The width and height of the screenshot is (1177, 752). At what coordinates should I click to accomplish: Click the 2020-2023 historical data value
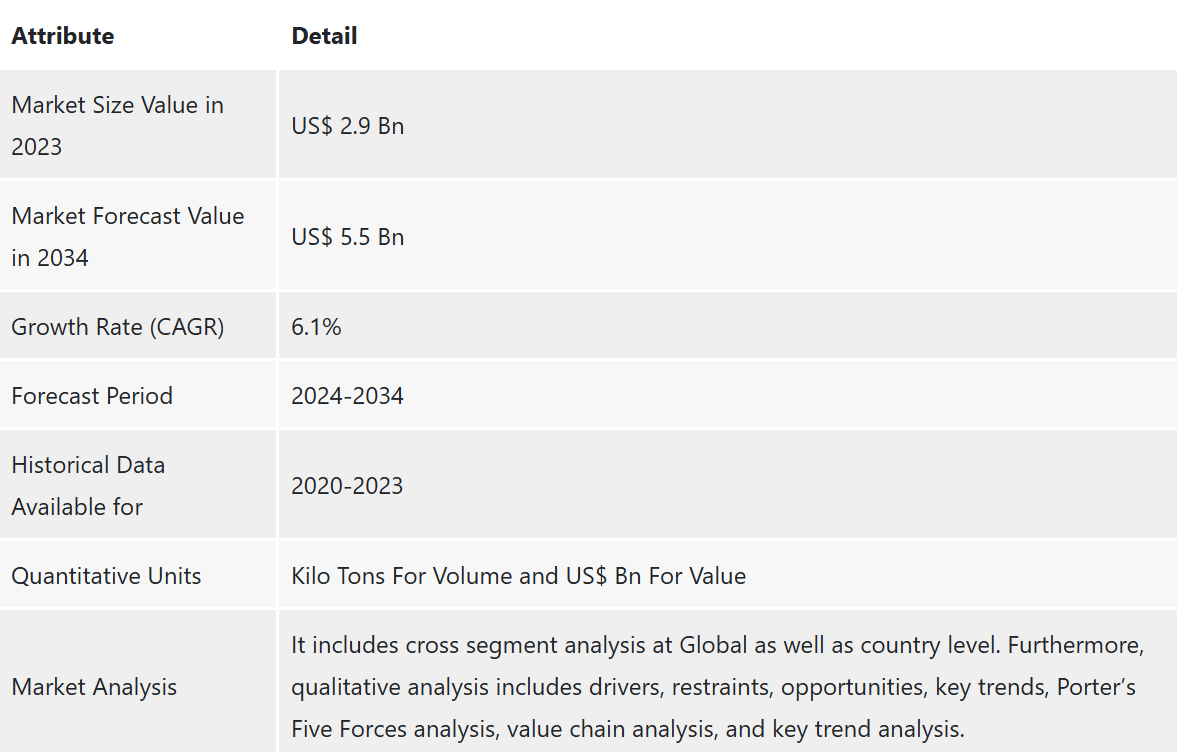click(x=347, y=486)
